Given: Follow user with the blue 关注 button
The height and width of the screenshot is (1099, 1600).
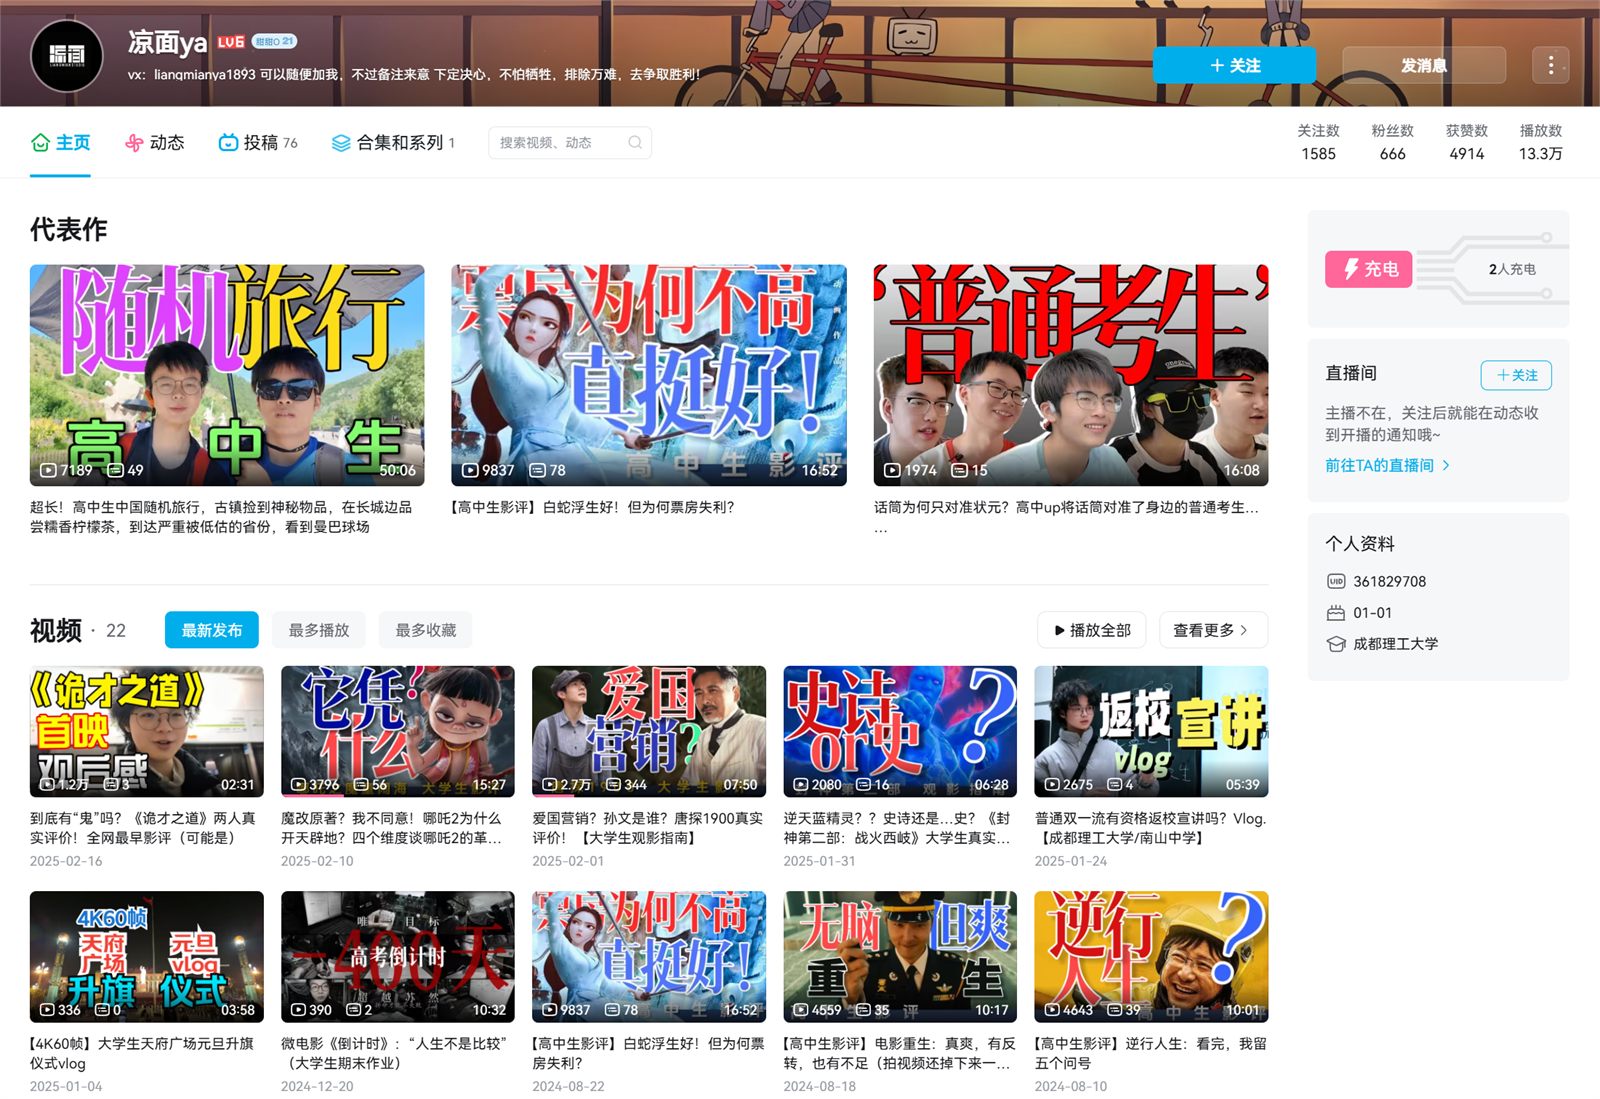Looking at the screenshot, I should (1234, 65).
